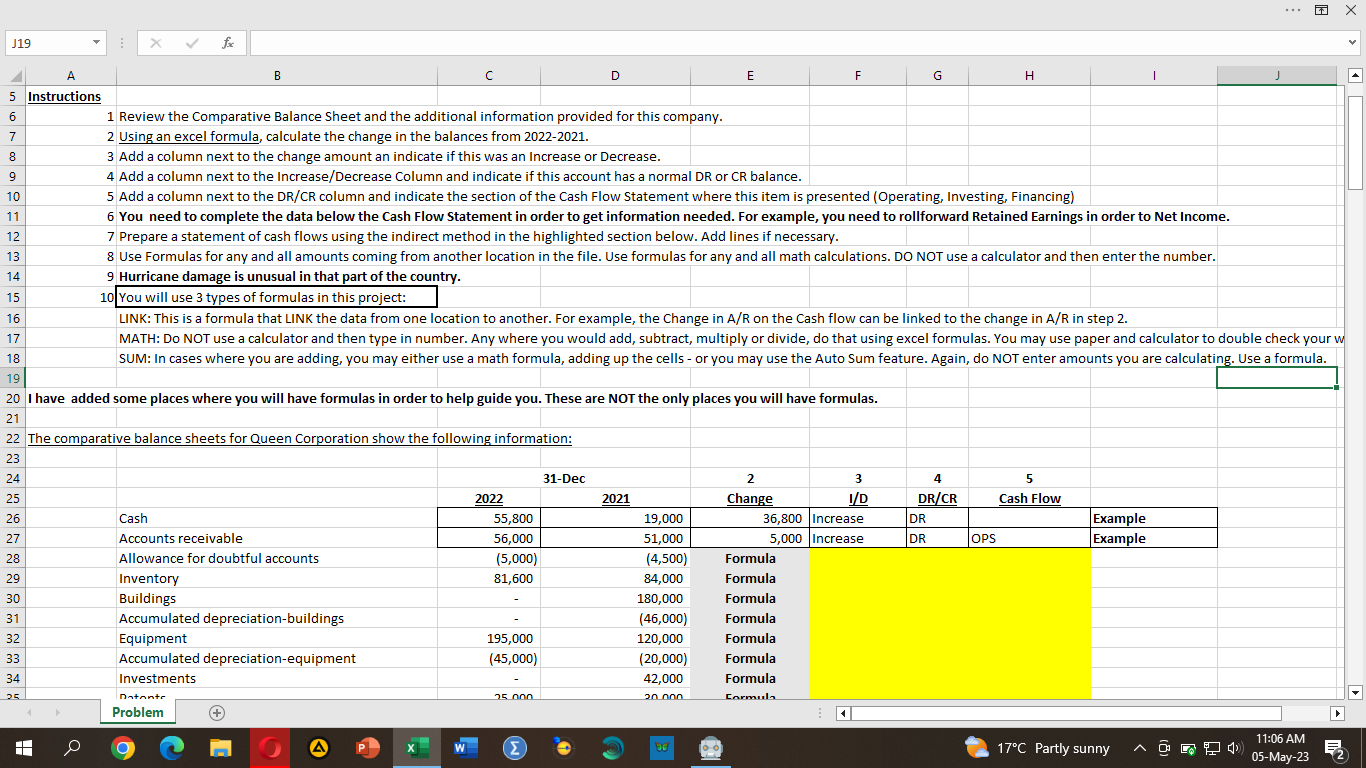Click vertical scrollbar up arrow

pos(1356,76)
